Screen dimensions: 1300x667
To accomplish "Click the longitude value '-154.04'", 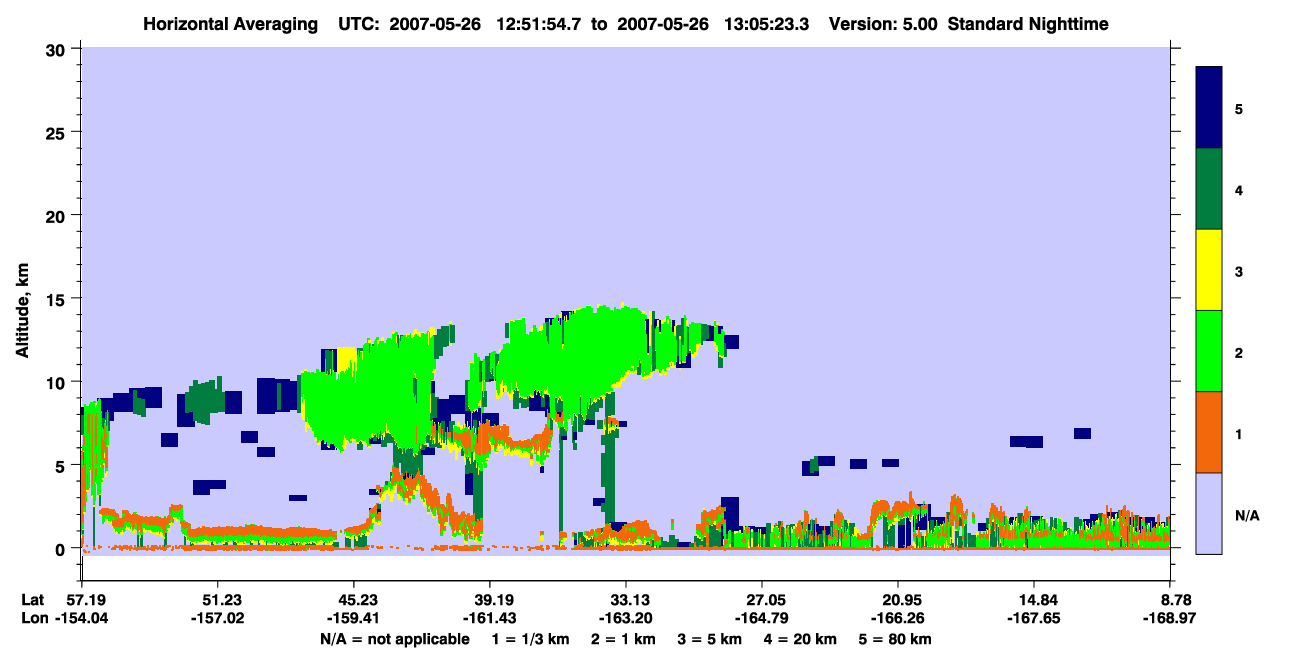I will click(x=82, y=619).
